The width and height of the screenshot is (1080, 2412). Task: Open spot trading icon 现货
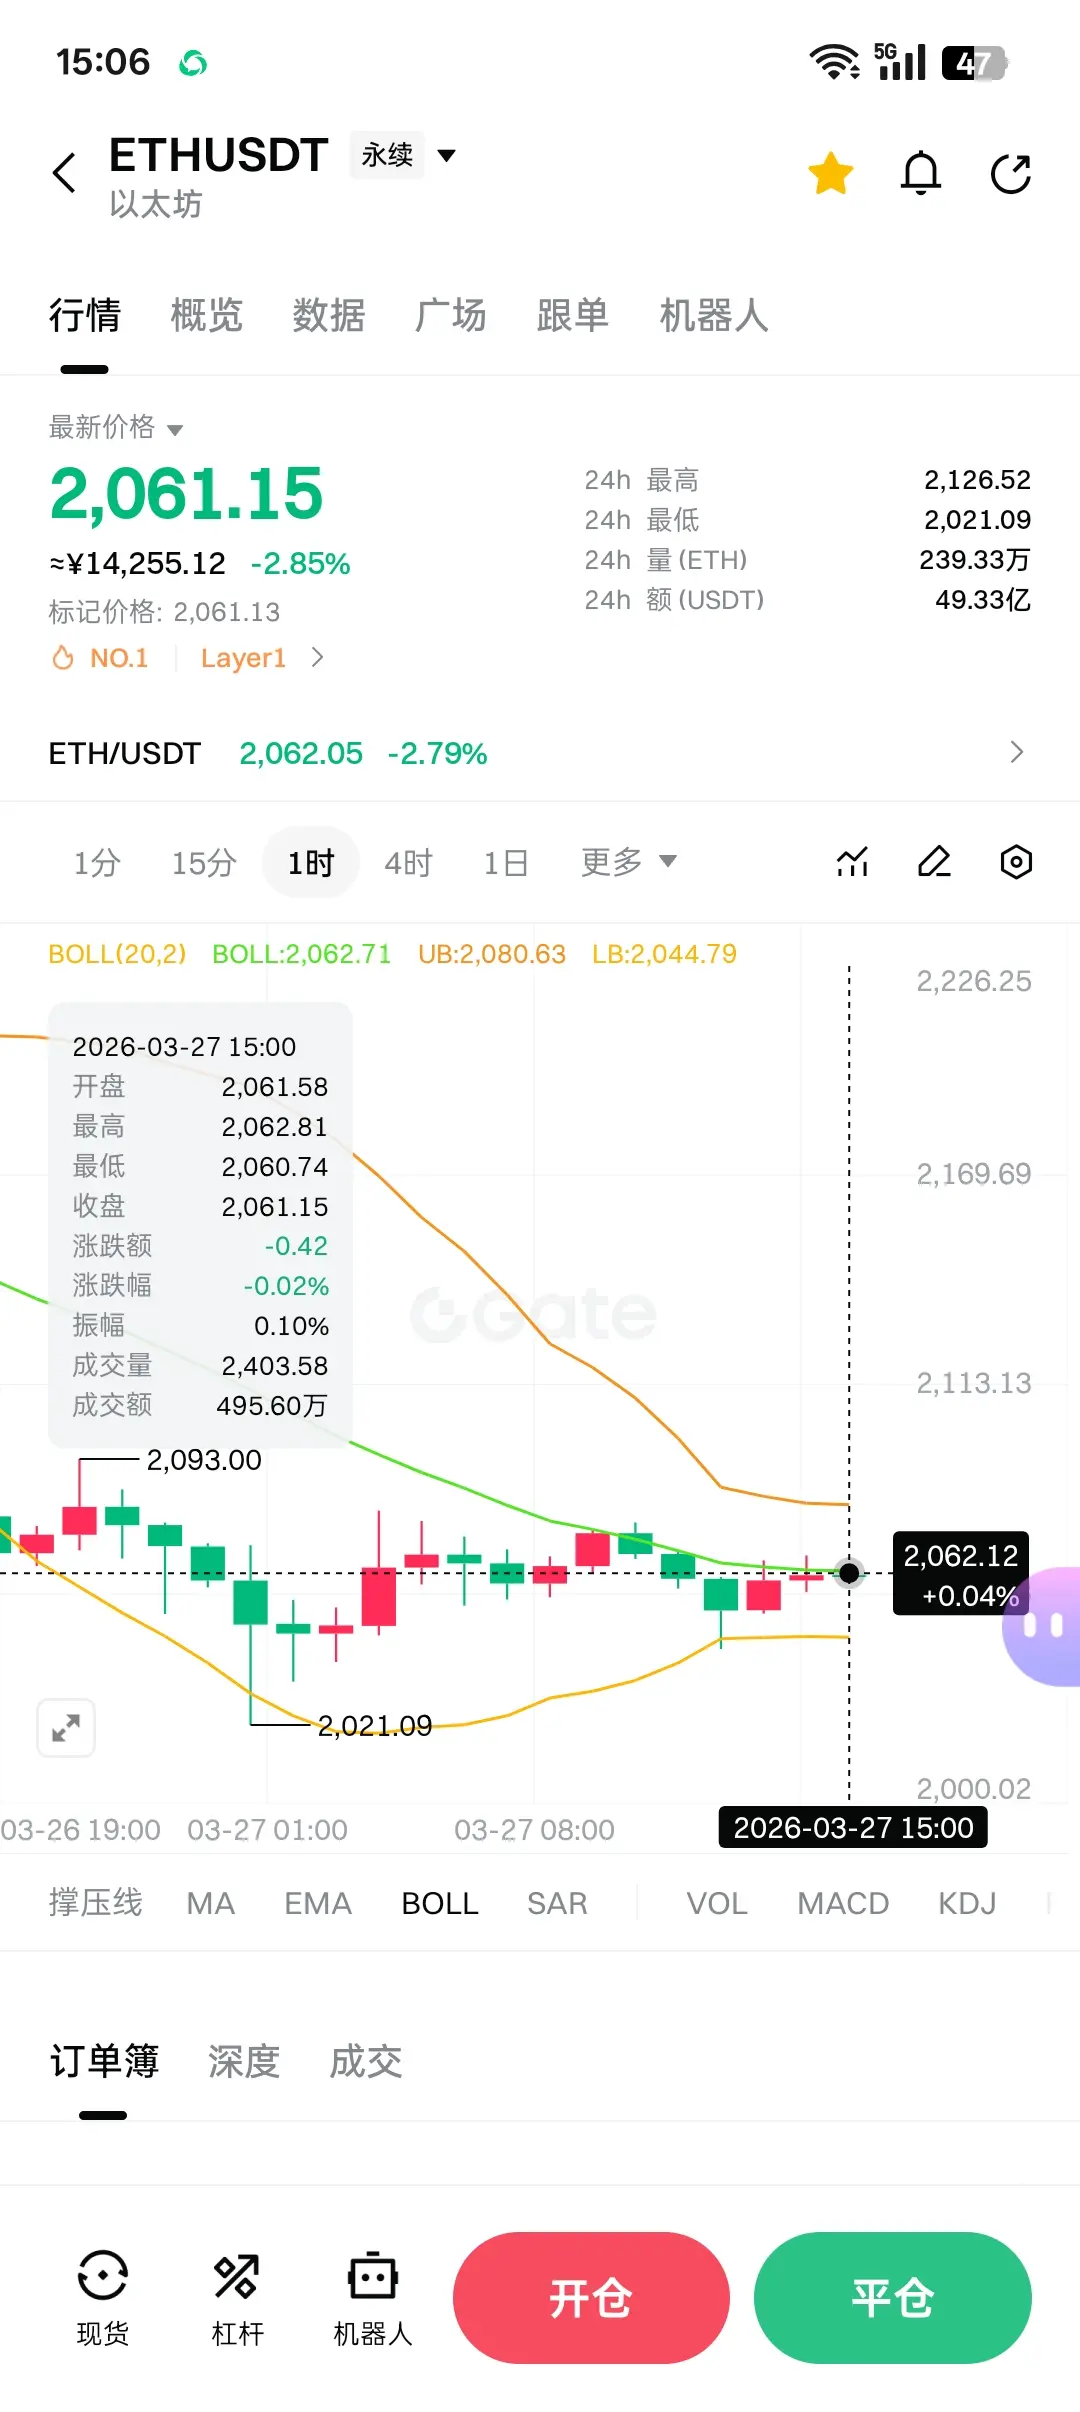pos(103,2298)
